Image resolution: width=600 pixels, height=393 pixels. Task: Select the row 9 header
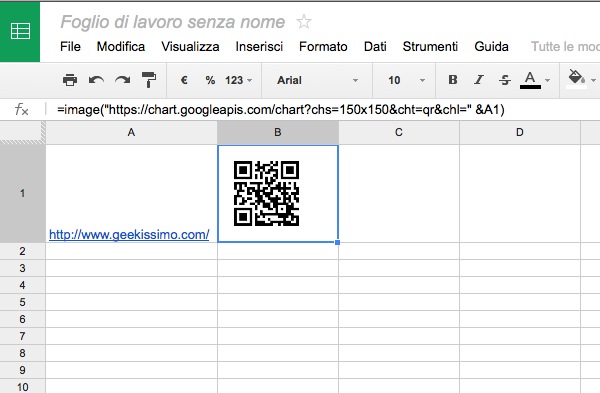23,370
